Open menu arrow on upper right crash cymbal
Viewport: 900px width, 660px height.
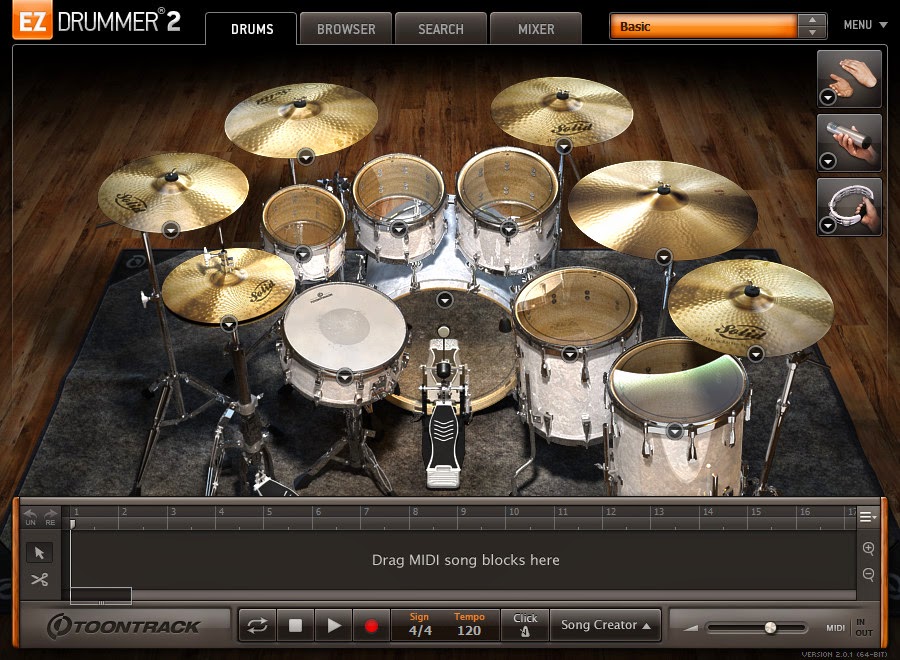564,146
